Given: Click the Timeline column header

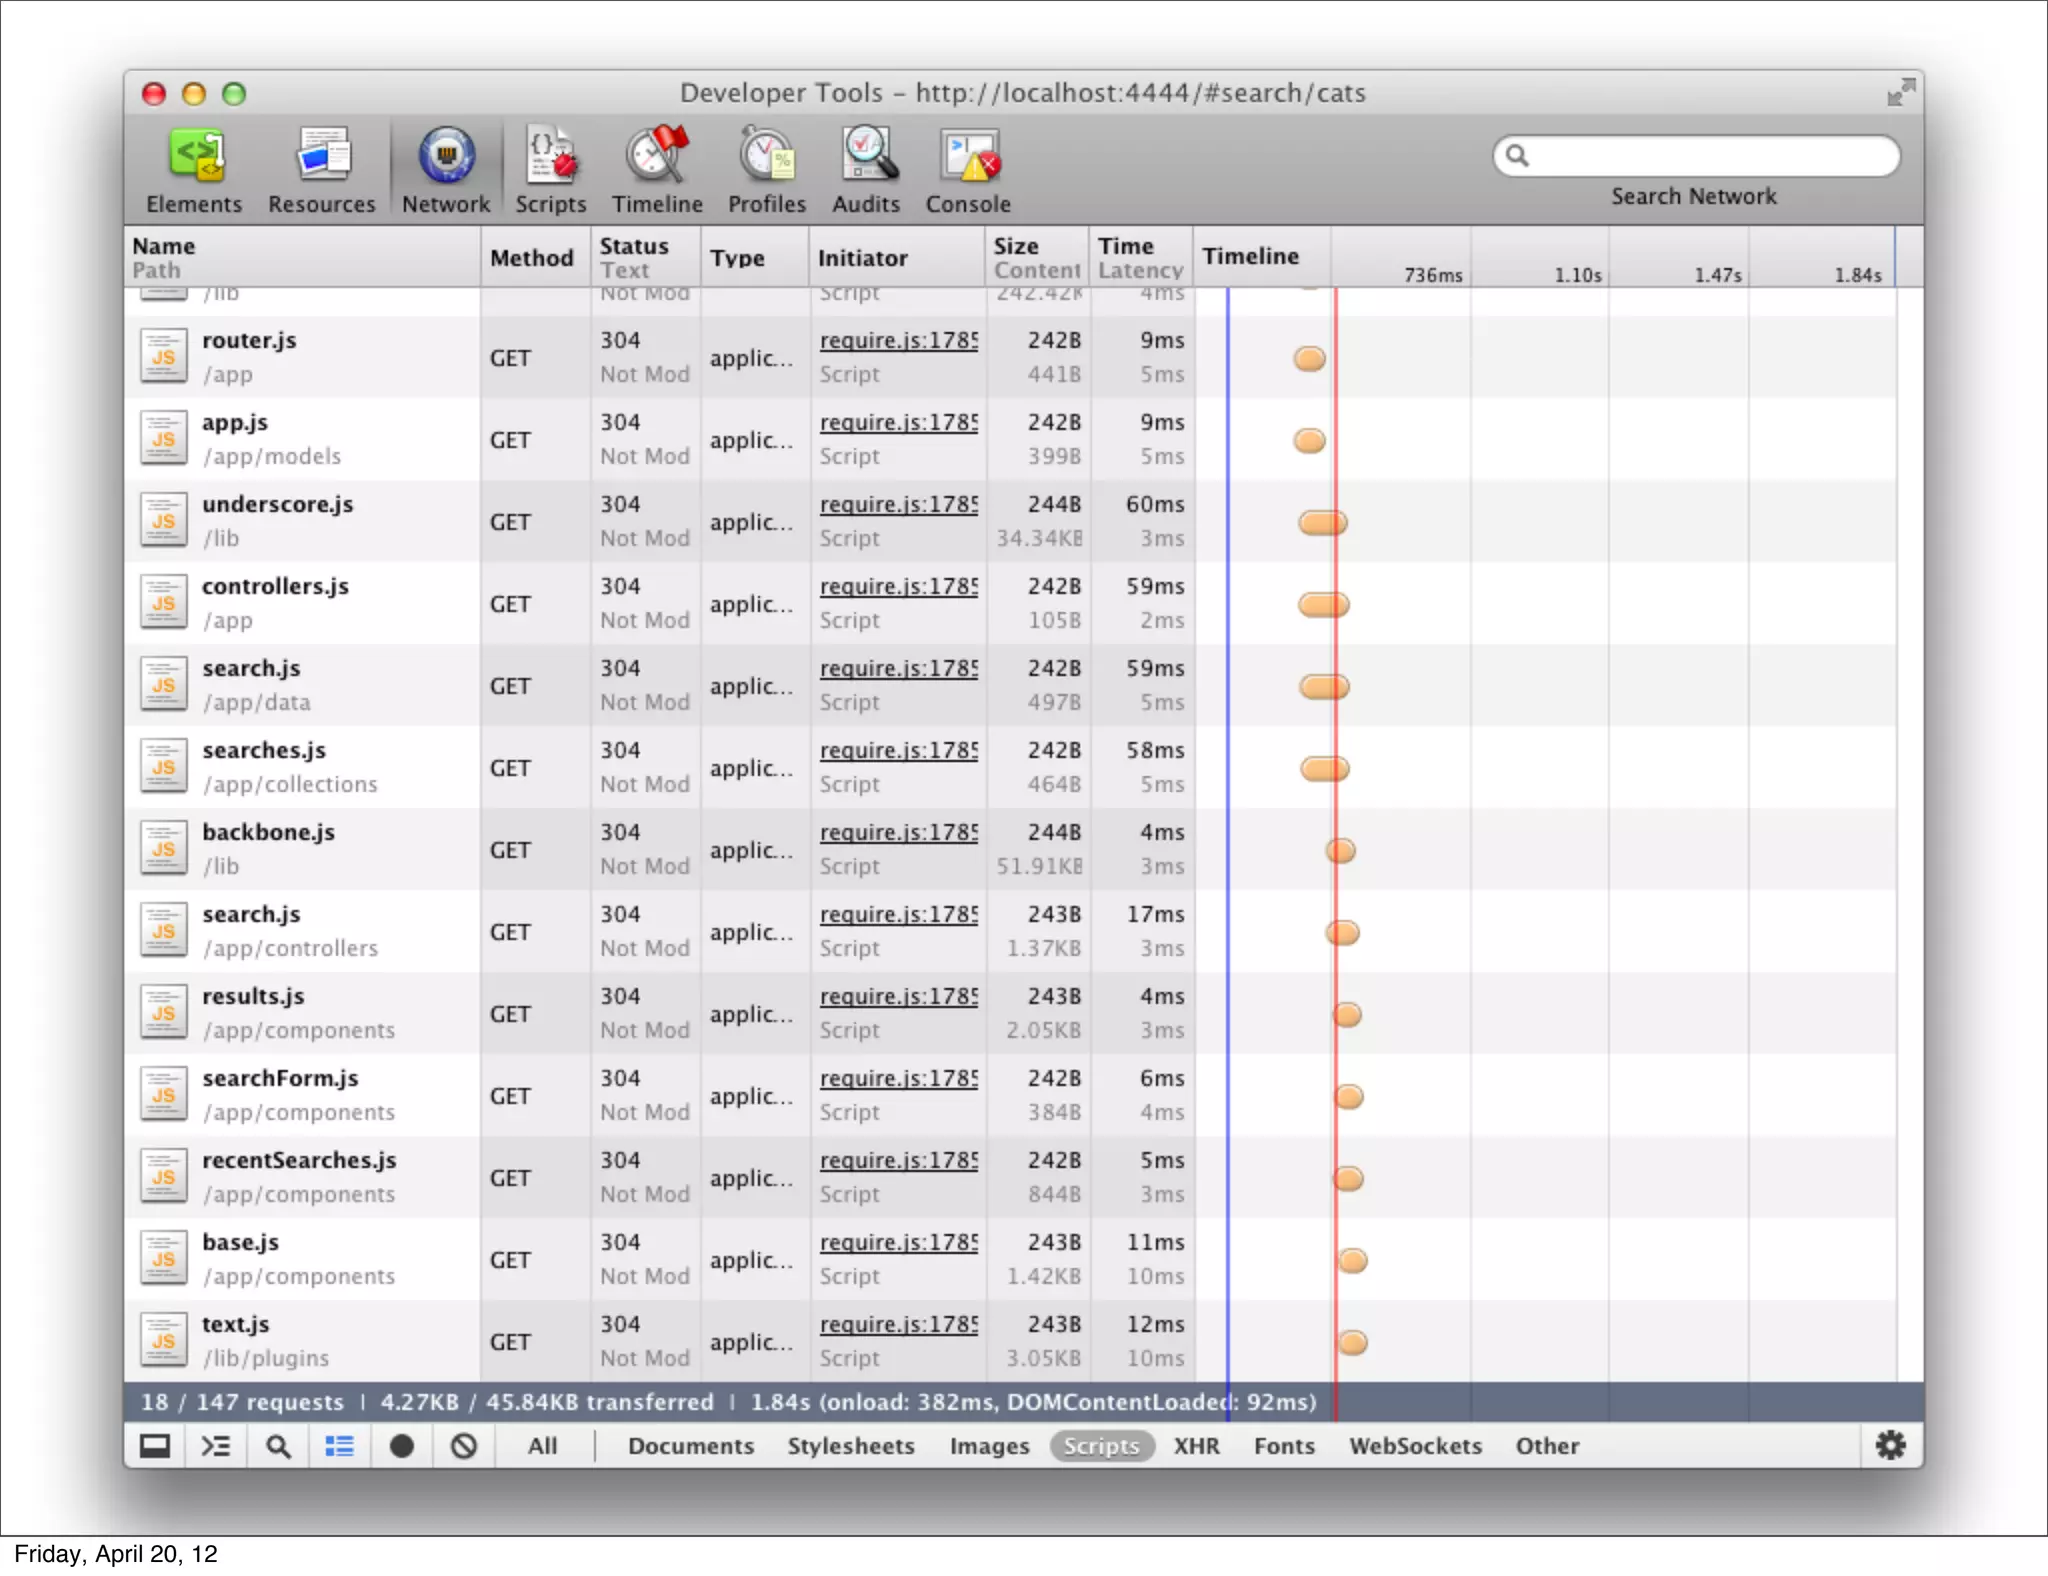Looking at the screenshot, I should pos(1250,256).
